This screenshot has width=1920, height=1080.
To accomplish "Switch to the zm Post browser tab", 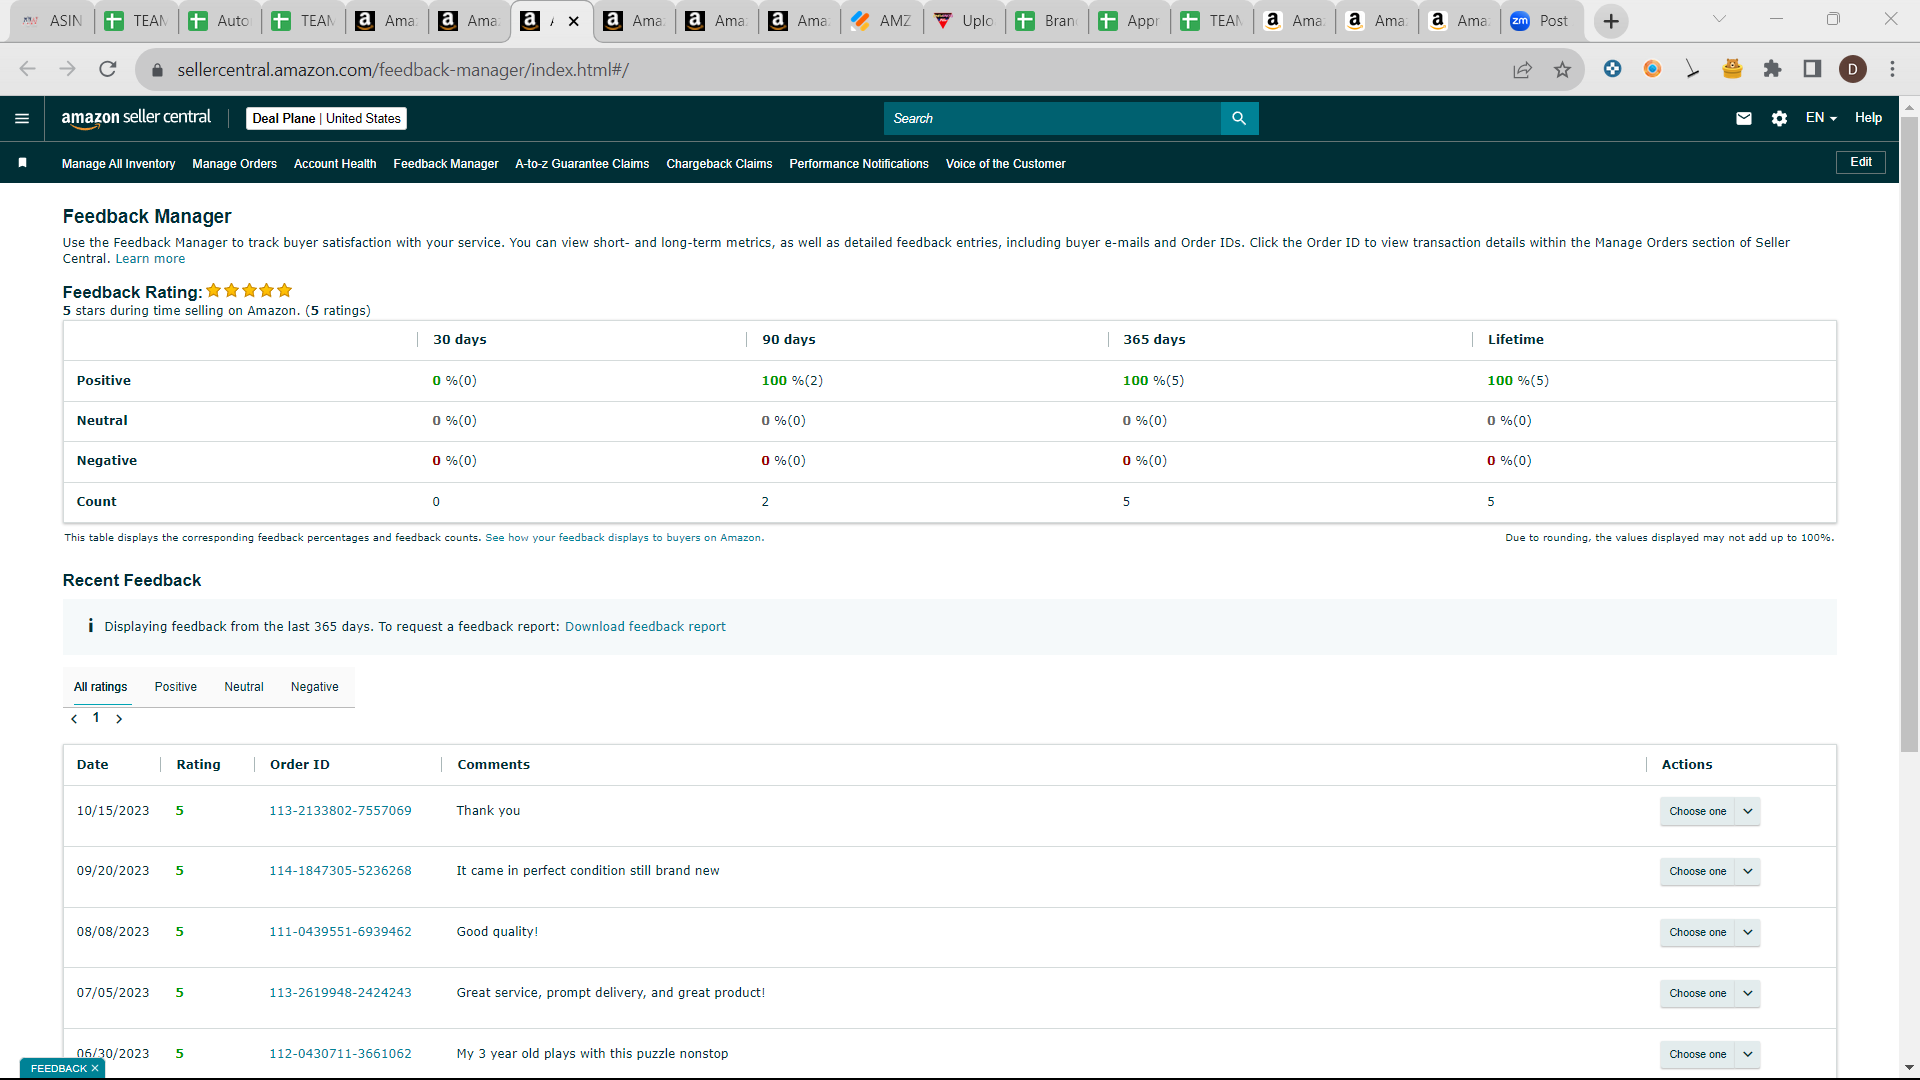I will 1541,21.
